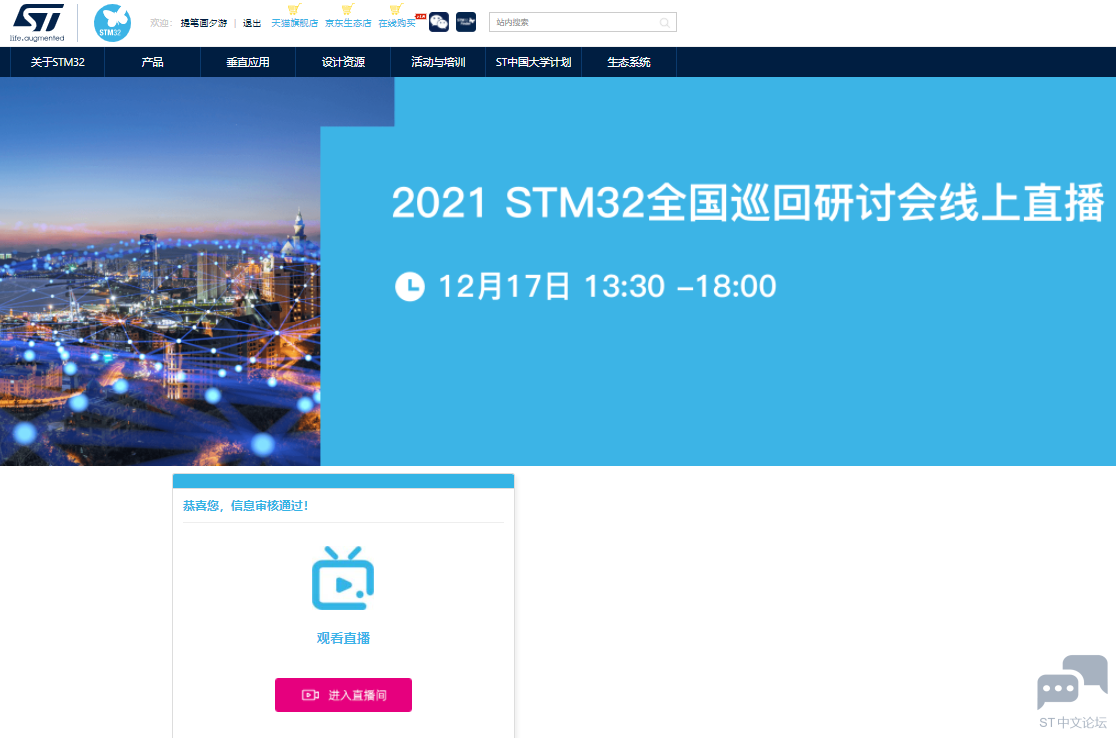This screenshot has width=1116, height=738.
Task: Click the city skyline banner image
Action: [x=160, y=271]
